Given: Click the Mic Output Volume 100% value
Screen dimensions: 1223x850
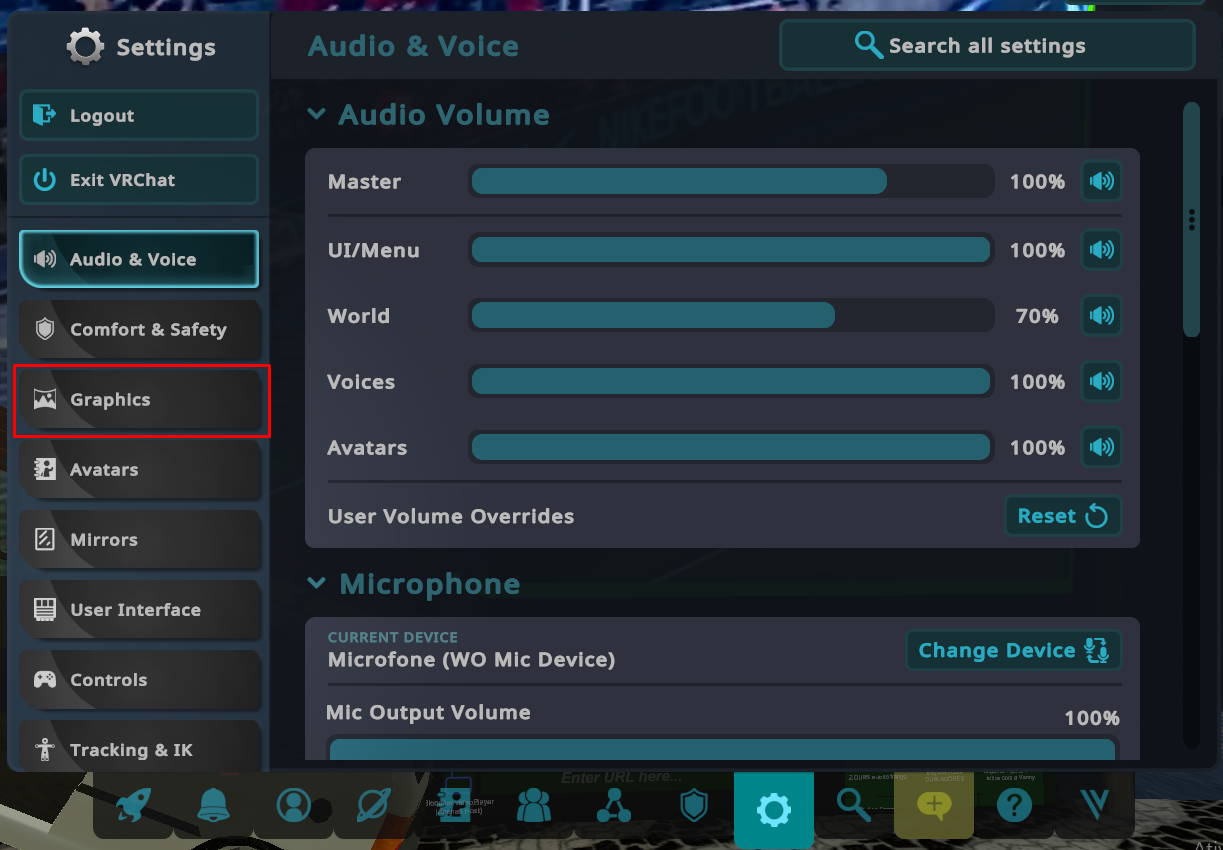Looking at the screenshot, I should [x=1091, y=718].
